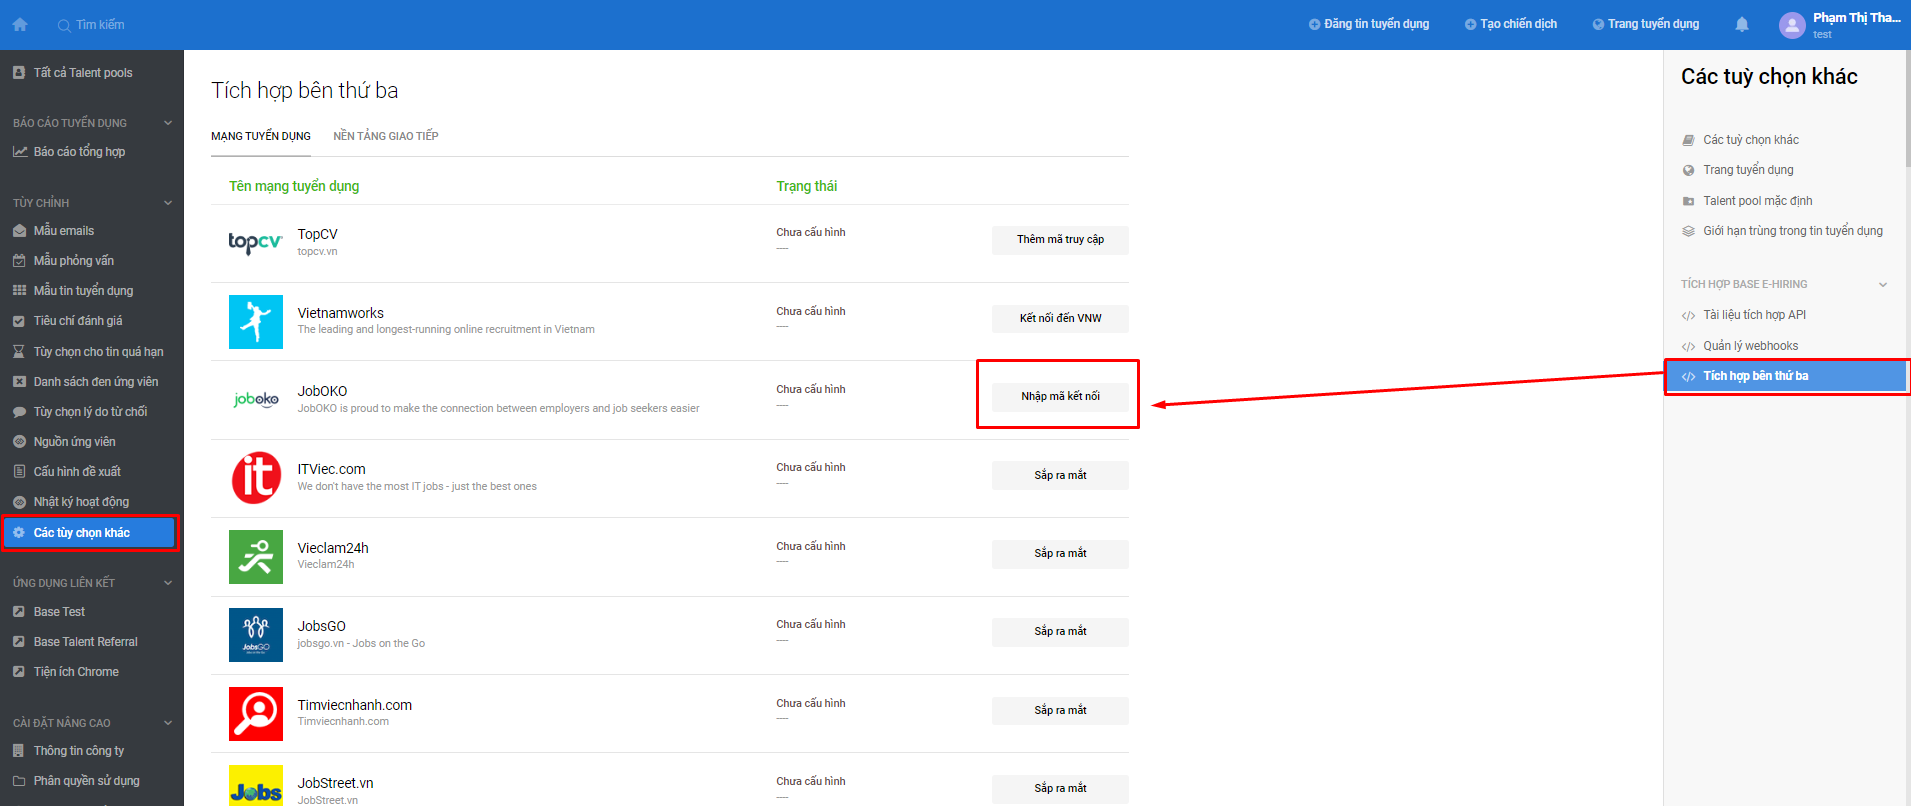Click Thêm mã truy cập for TopCV
Screen dimensions: 1911x806
tap(1060, 240)
